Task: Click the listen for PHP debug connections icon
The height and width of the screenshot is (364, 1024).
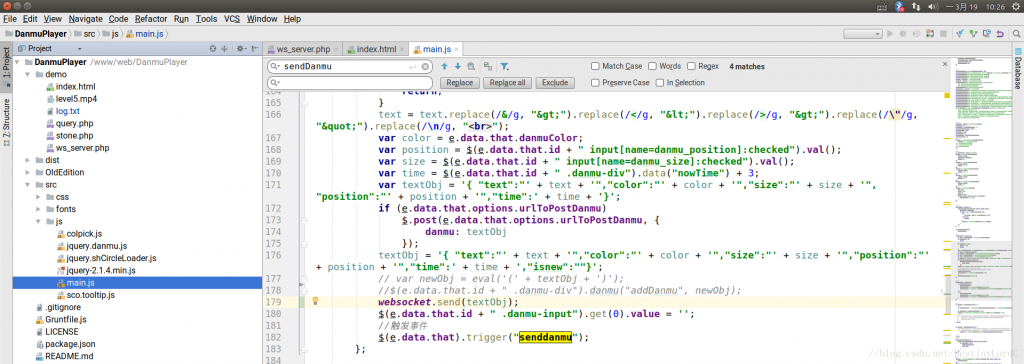Action: pyautogui.click(x=930, y=33)
